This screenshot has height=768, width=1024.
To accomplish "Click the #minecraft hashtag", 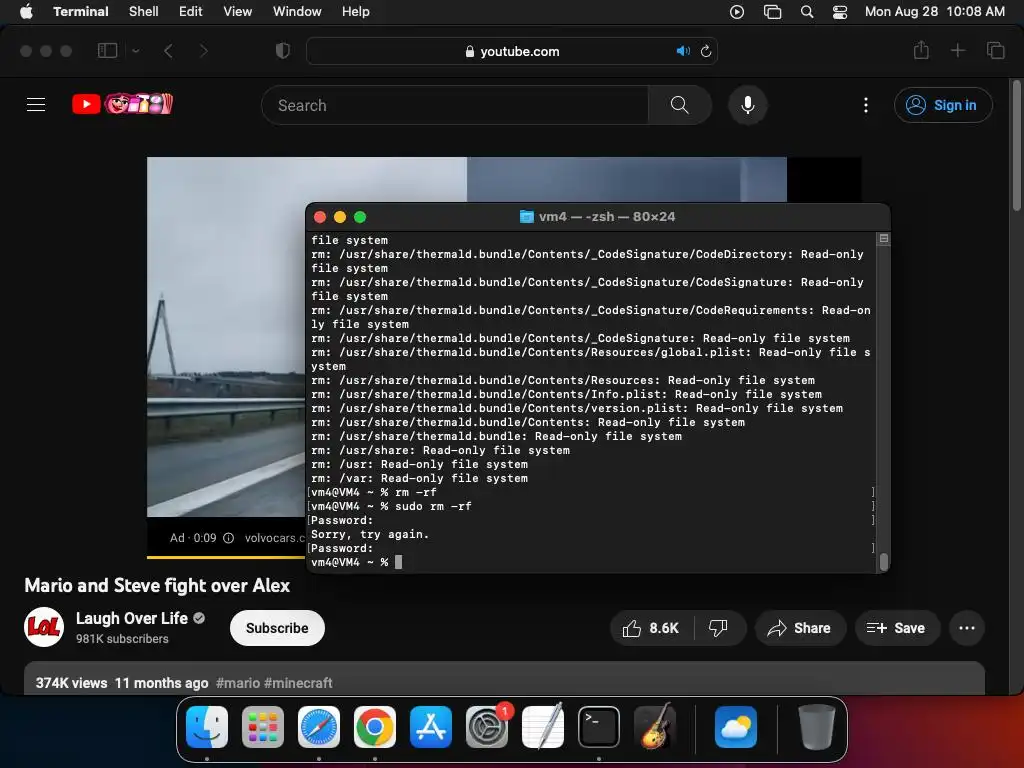I will [298, 683].
